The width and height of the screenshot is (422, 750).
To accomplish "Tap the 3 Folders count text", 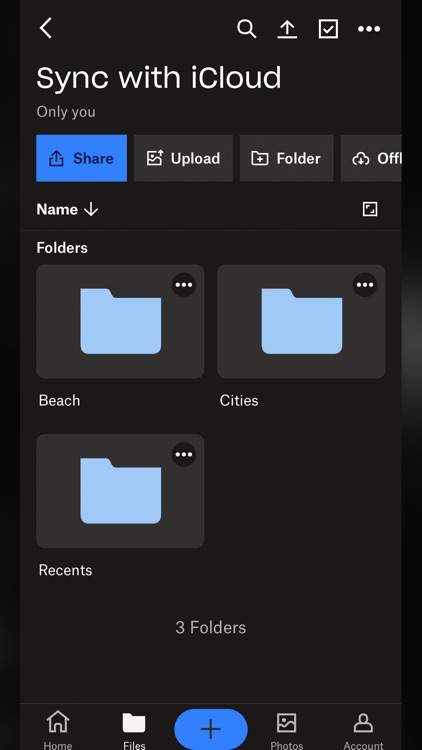I will [x=211, y=628].
